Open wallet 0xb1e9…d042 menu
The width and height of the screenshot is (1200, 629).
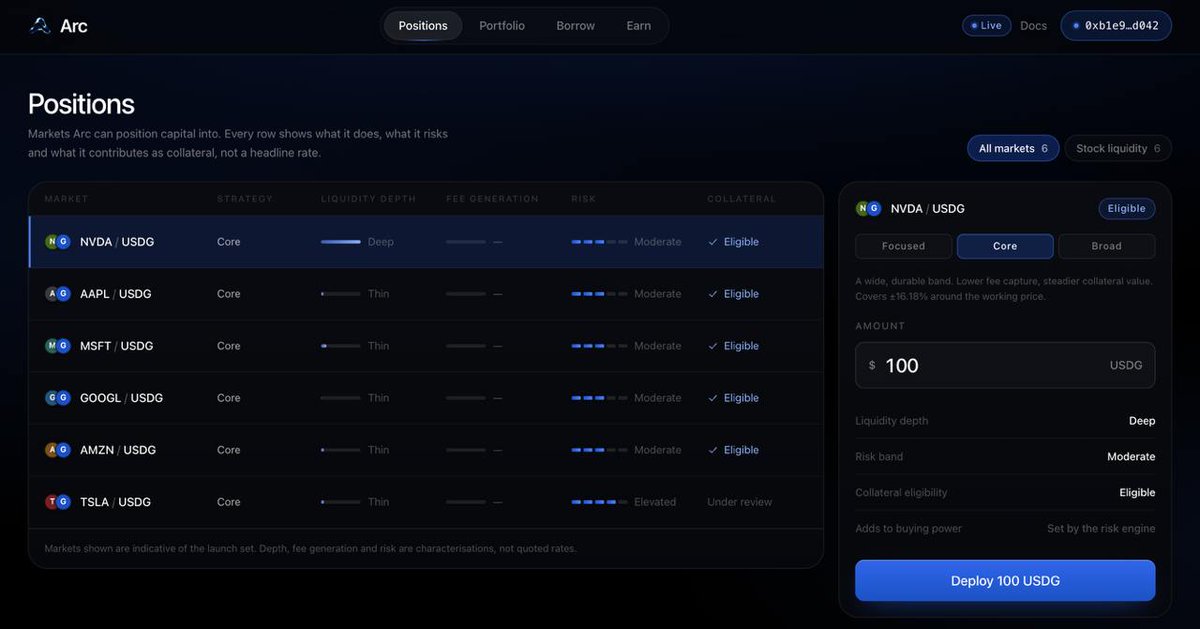(x=1116, y=26)
